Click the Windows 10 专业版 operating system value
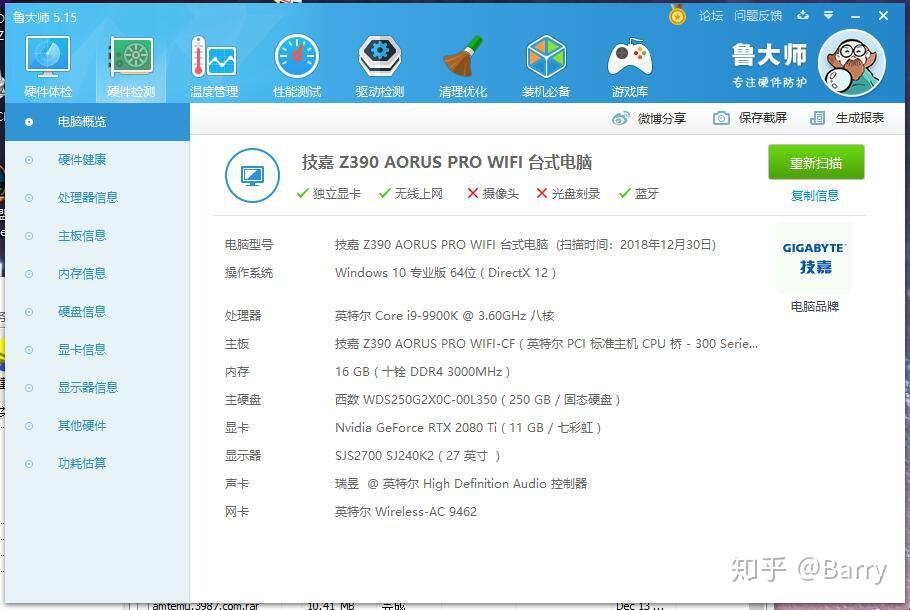 [445, 273]
